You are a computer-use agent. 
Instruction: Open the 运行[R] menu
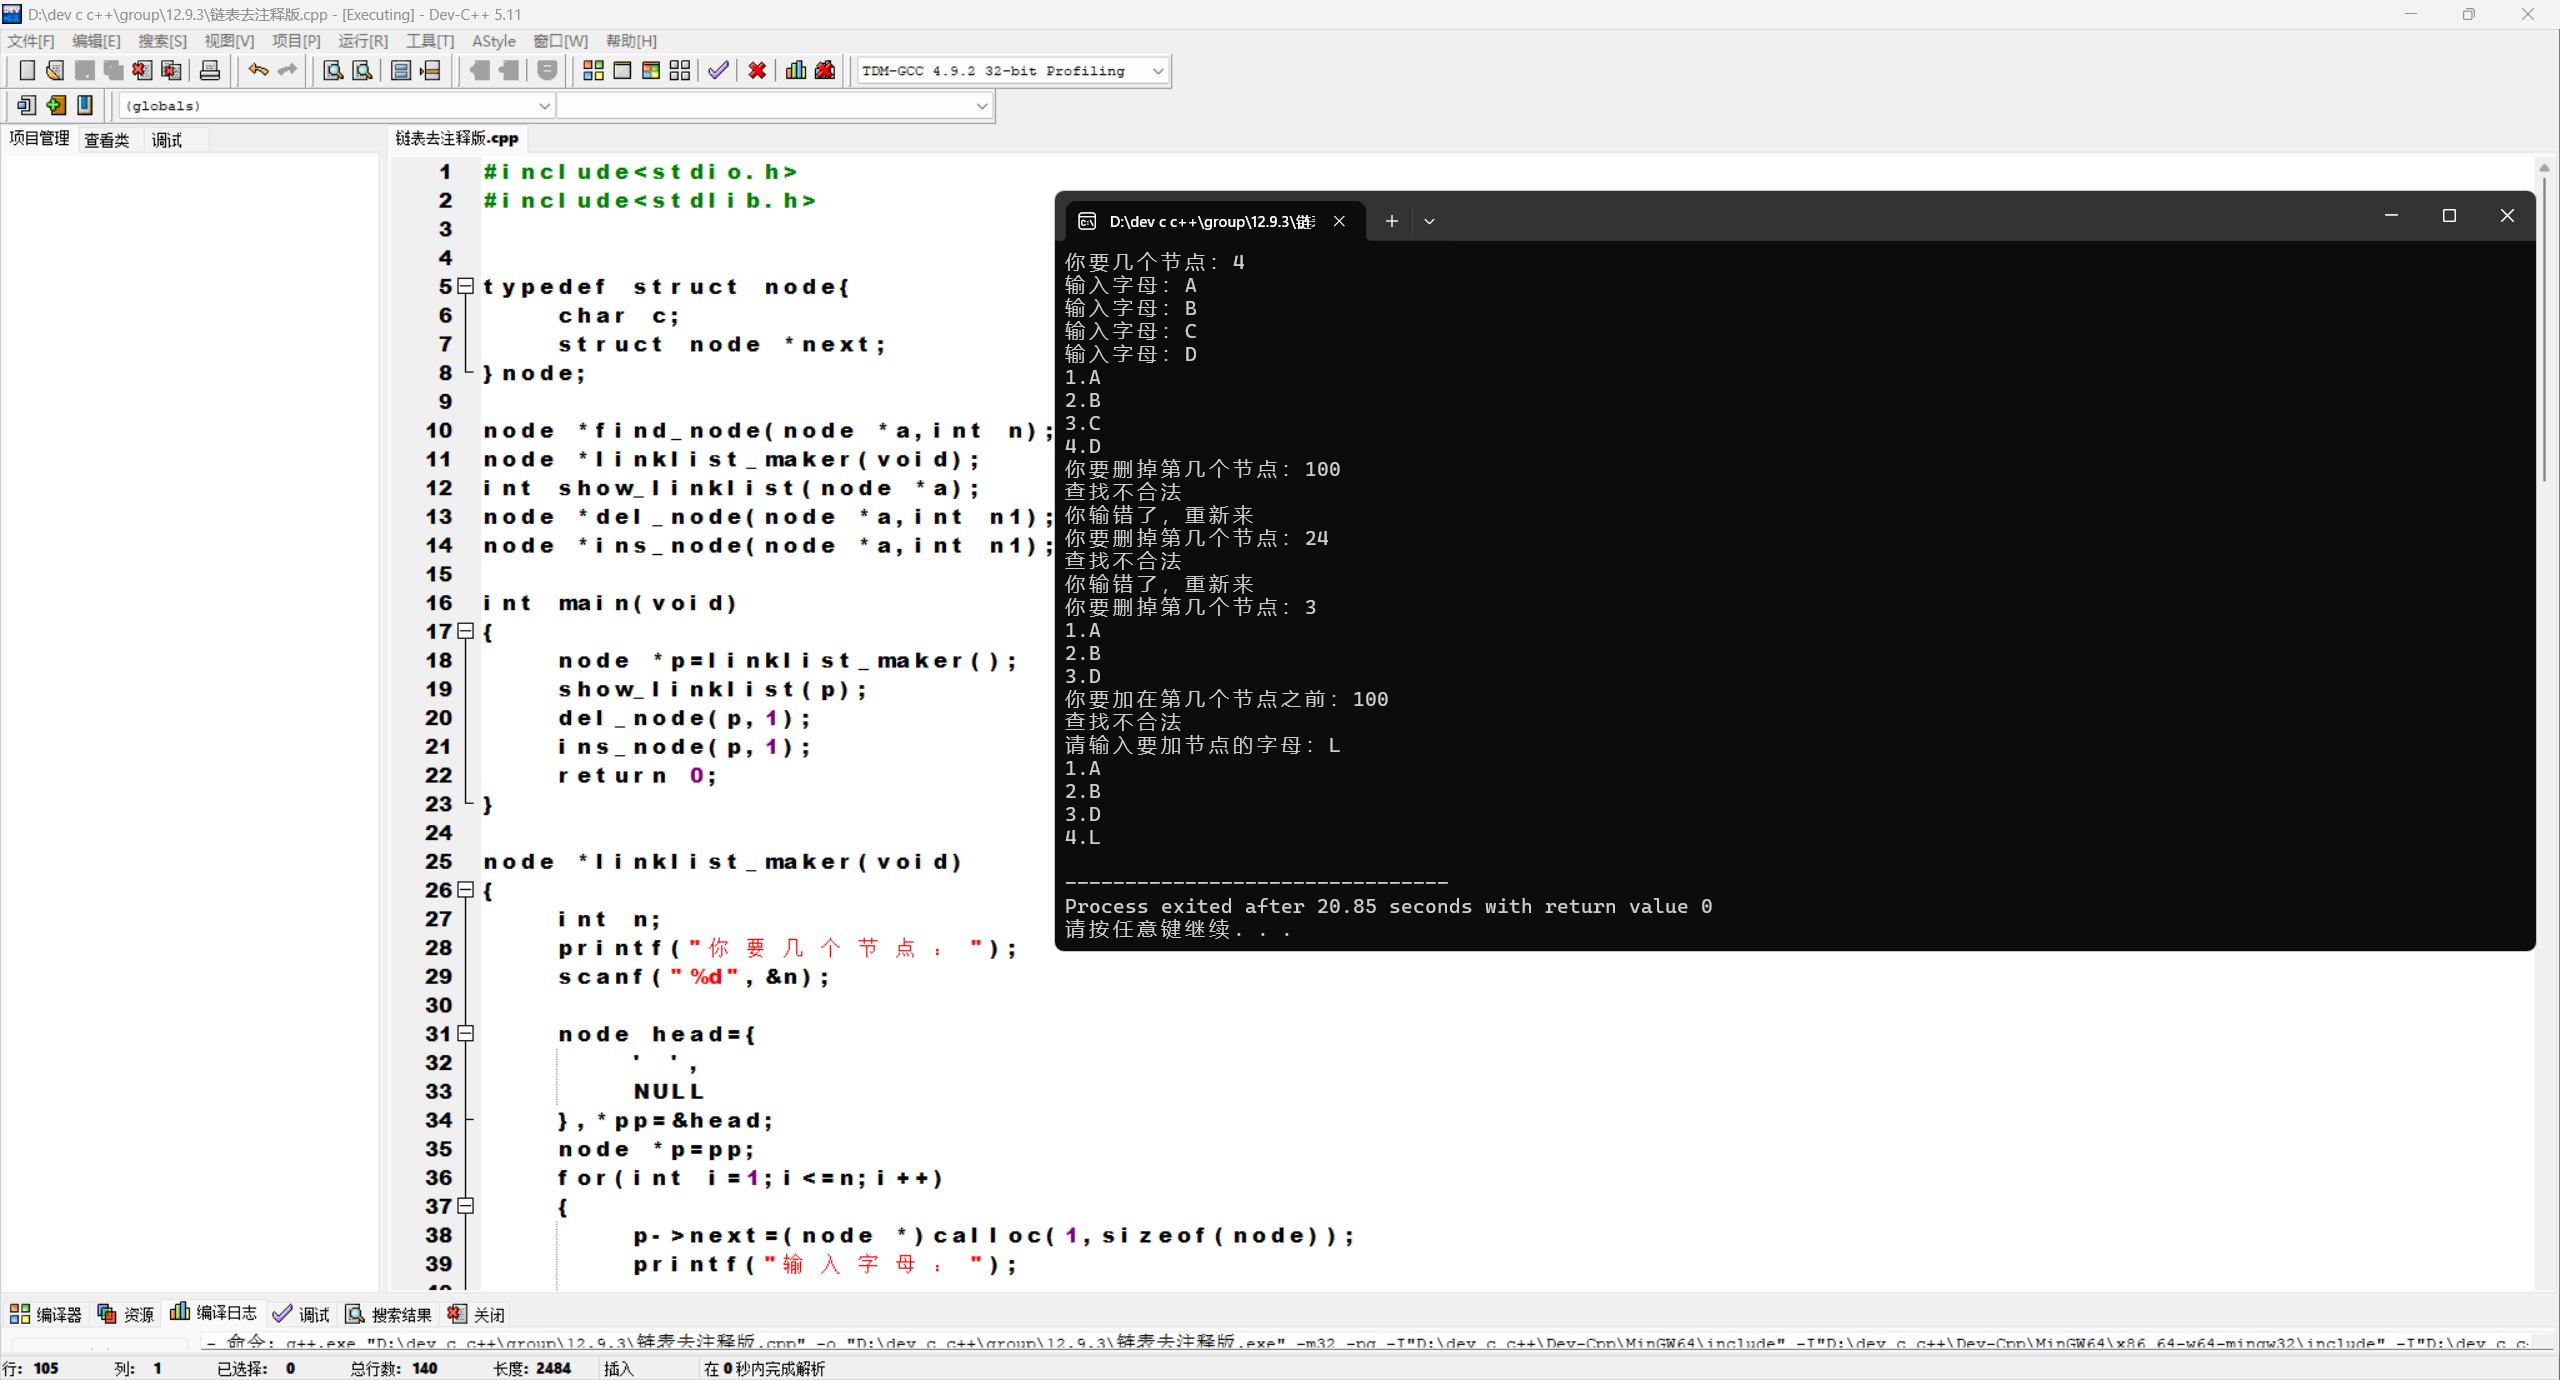(362, 41)
